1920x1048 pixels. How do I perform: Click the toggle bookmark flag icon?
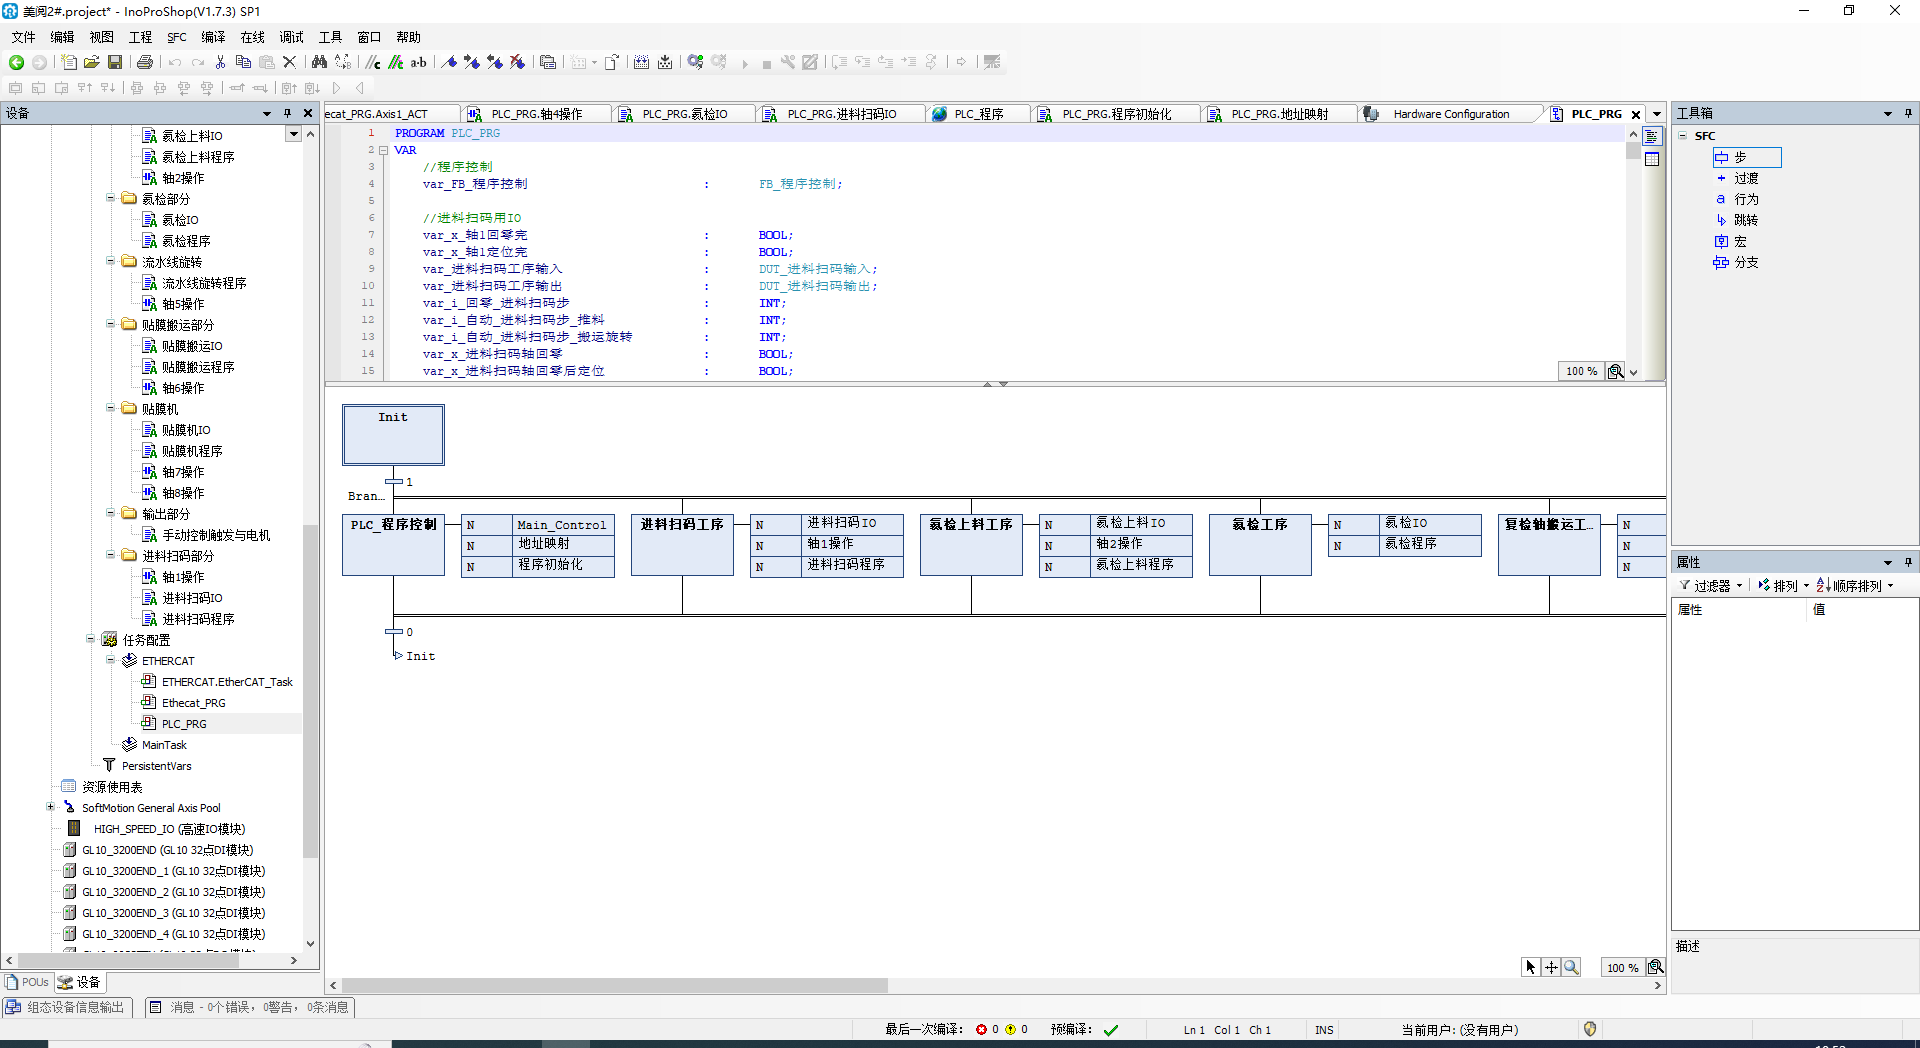[450, 62]
